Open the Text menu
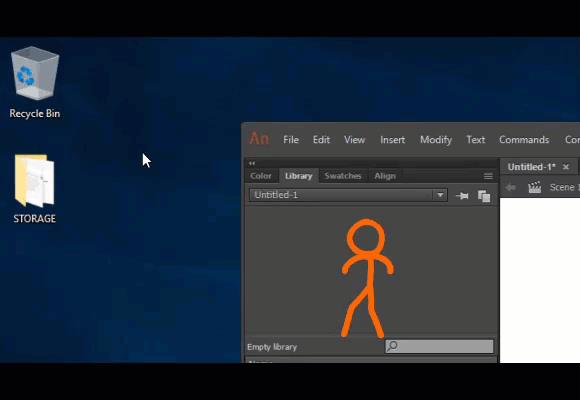This screenshot has width=580, height=400. pyautogui.click(x=475, y=140)
